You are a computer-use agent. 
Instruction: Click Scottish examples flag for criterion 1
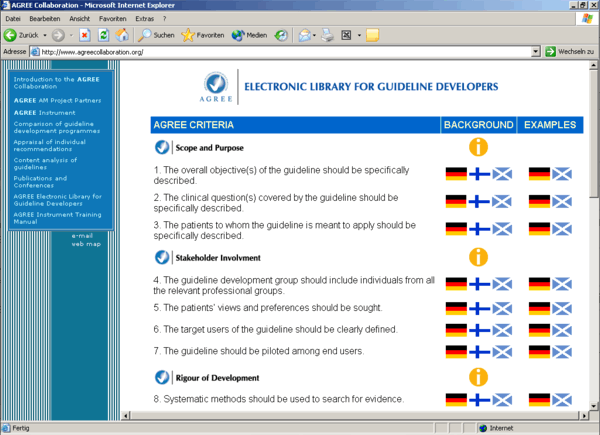click(562, 174)
